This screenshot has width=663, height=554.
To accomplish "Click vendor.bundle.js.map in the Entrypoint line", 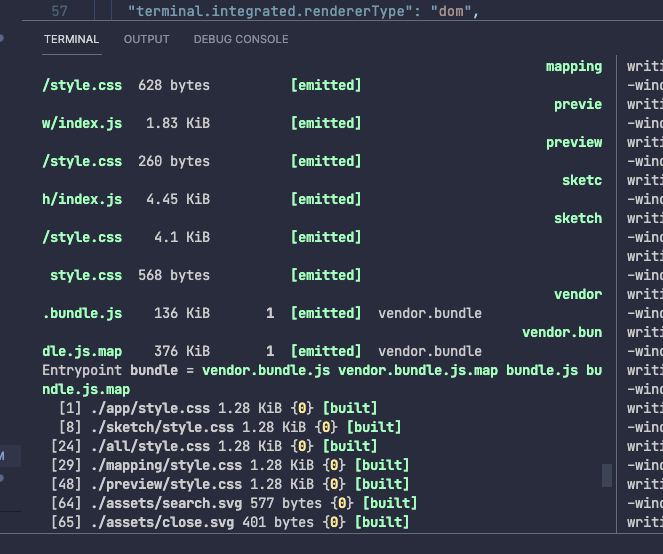I will point(418,370).
